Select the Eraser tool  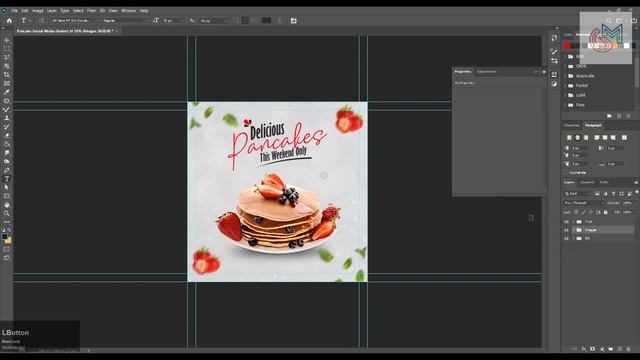click(7, 136)
